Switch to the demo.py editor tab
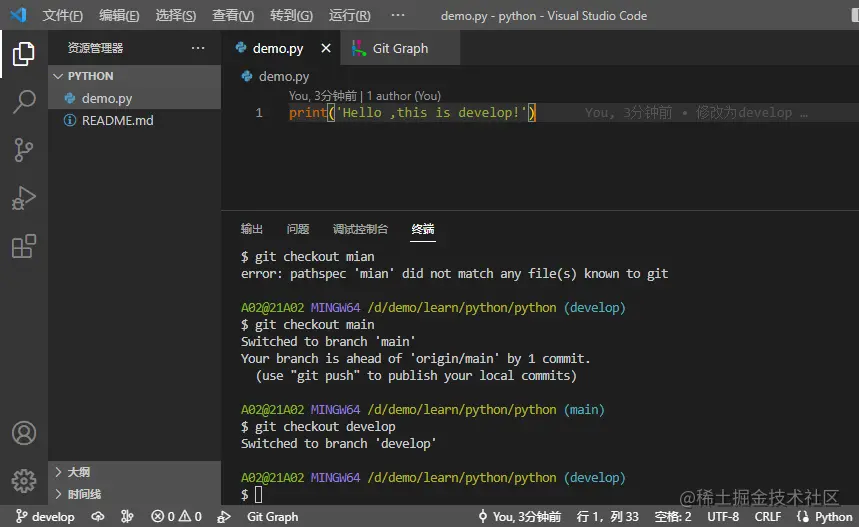 click(278, 48)
